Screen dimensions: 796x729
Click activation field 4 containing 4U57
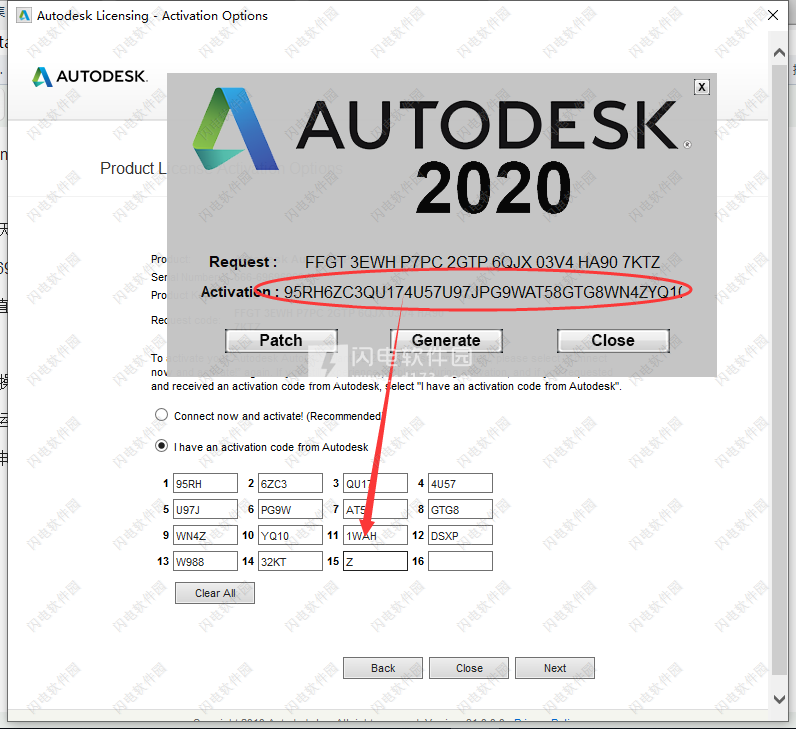point(460,483)
